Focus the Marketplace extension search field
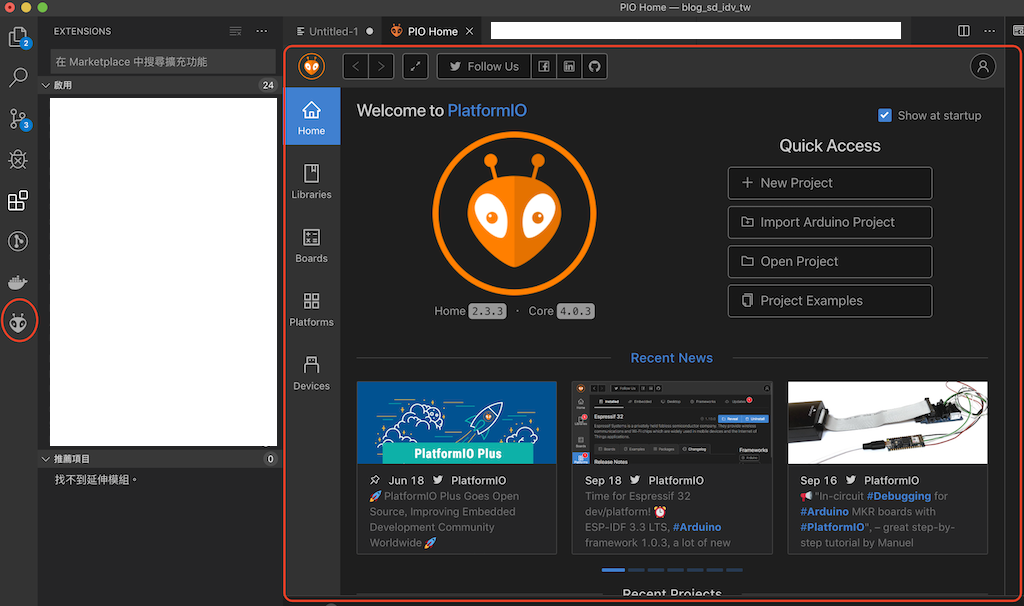 click(x=163, y=61)
